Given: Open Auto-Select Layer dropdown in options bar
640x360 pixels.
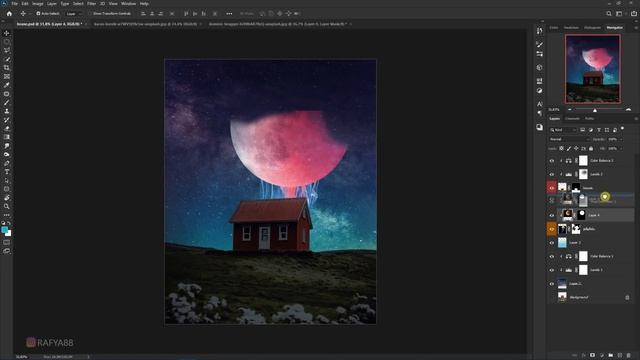Looking at the screenshot, I should coord(73,13).
